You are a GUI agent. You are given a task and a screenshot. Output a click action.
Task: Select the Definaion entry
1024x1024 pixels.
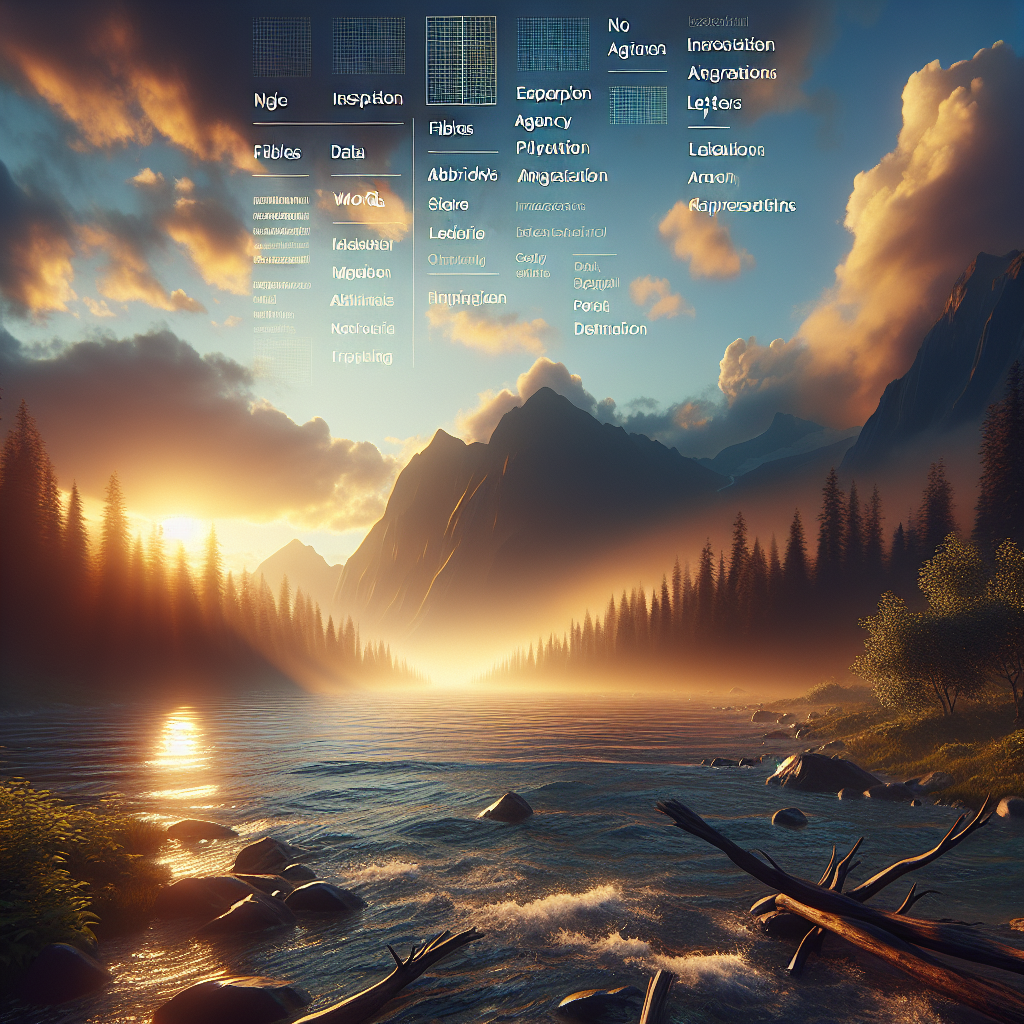tap(610, 329)
